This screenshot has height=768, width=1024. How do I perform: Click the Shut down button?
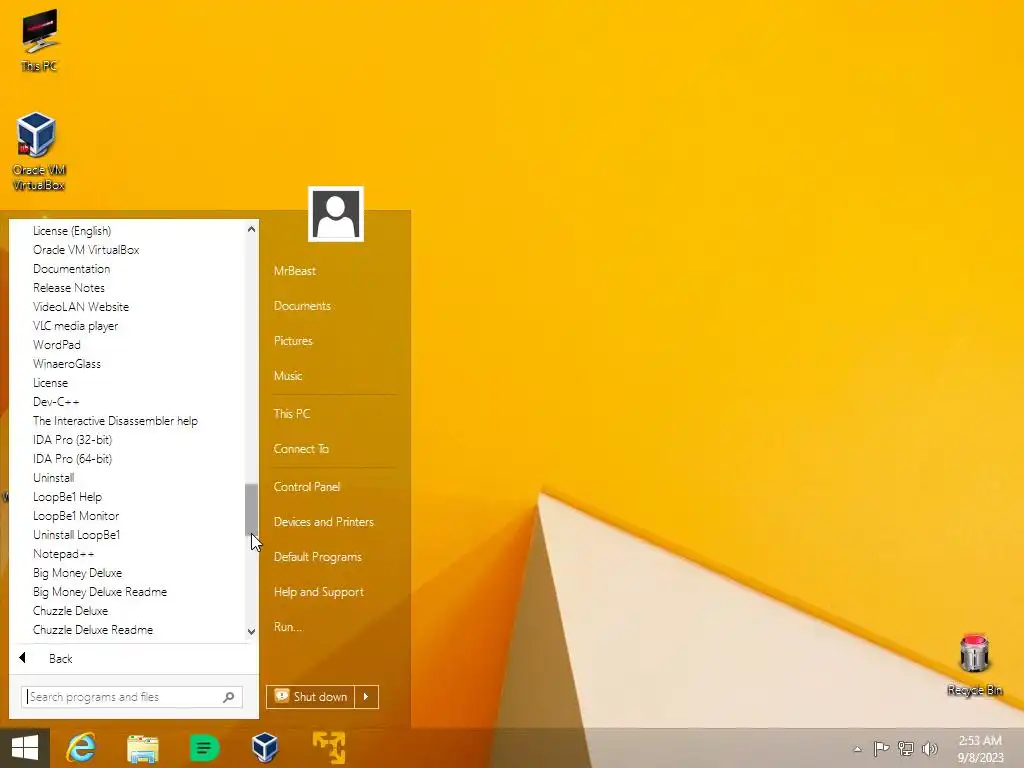(311, 697)
